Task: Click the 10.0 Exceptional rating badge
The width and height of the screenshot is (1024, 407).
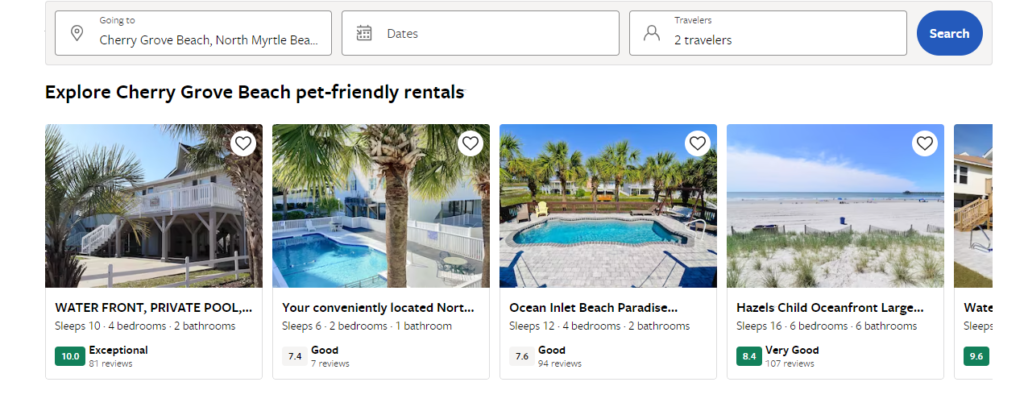Action: click(69, 356)
